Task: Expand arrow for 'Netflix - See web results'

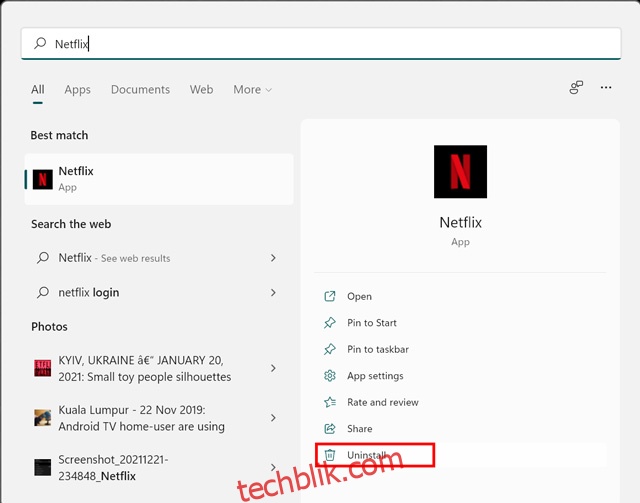Action: point(273,258)
